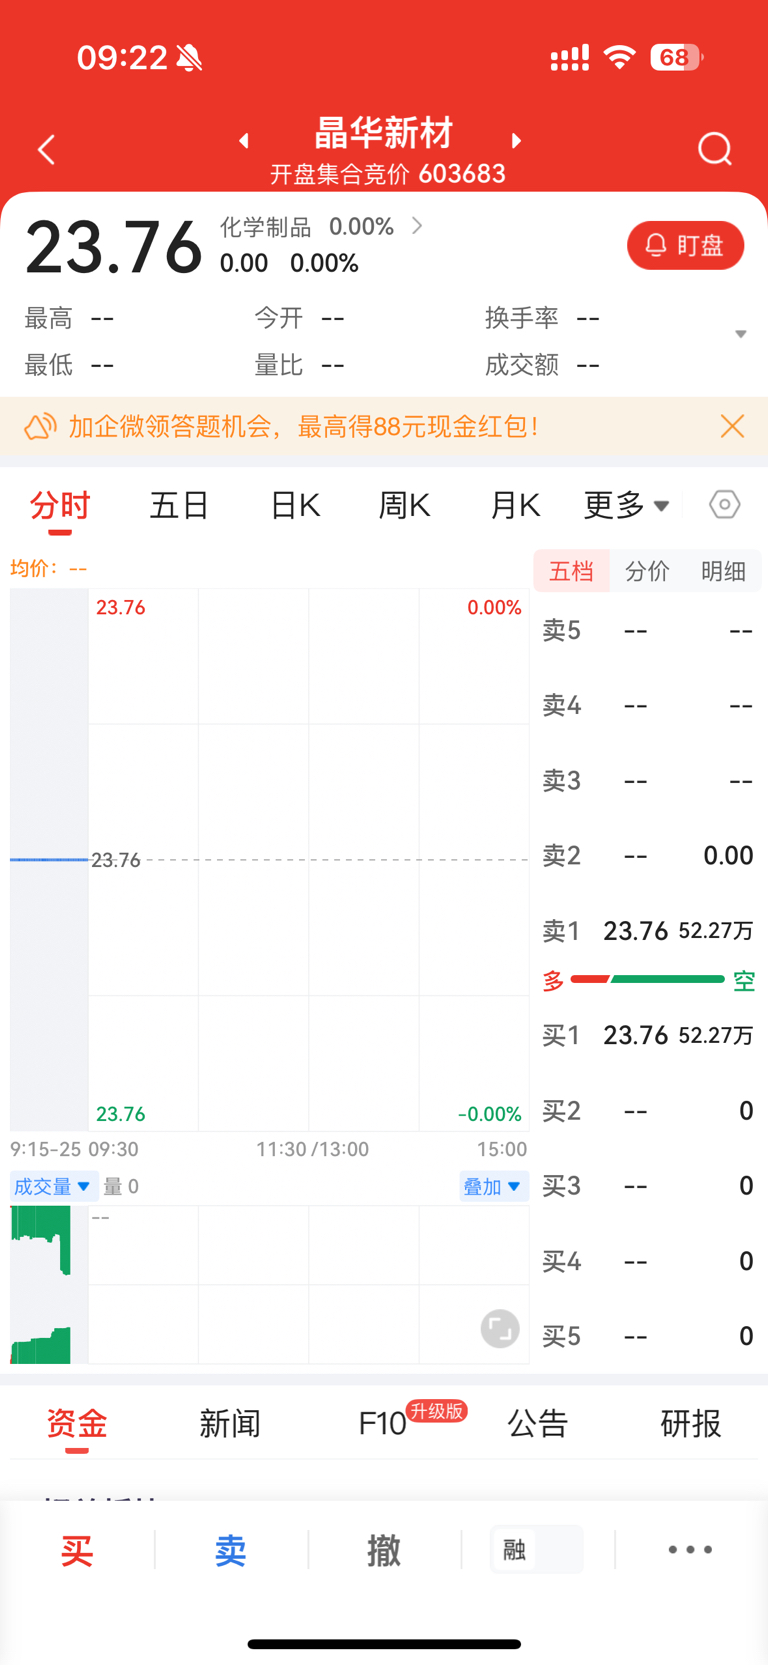Tap the 买5 order row
Image resolution: width=769 pixels, height=1665 pixels.
pos(648,1336)
